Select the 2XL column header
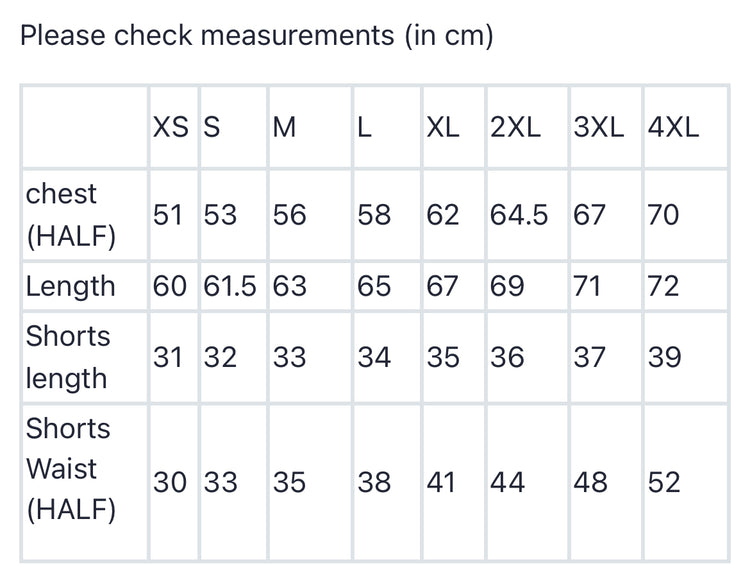Image resolution: width=750 pixels, height=571 pixels. 516,127
